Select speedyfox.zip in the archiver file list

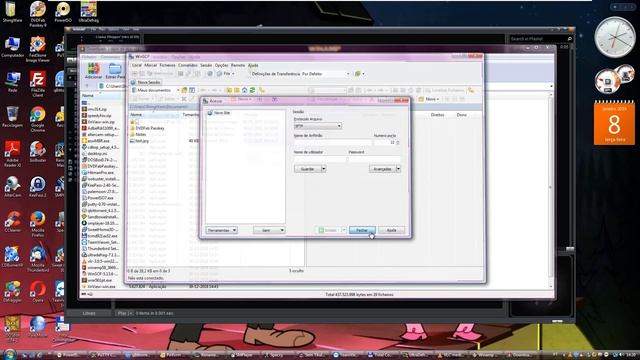point(98,116)
